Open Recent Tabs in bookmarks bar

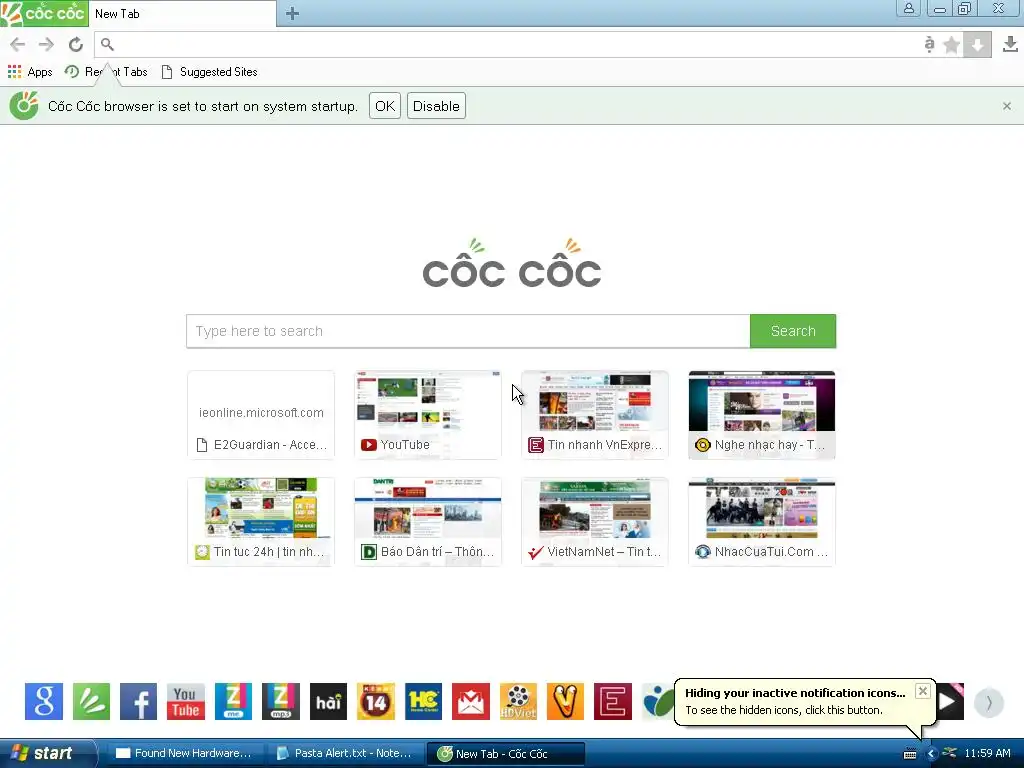pyautogui.click(x=106, y=72)
